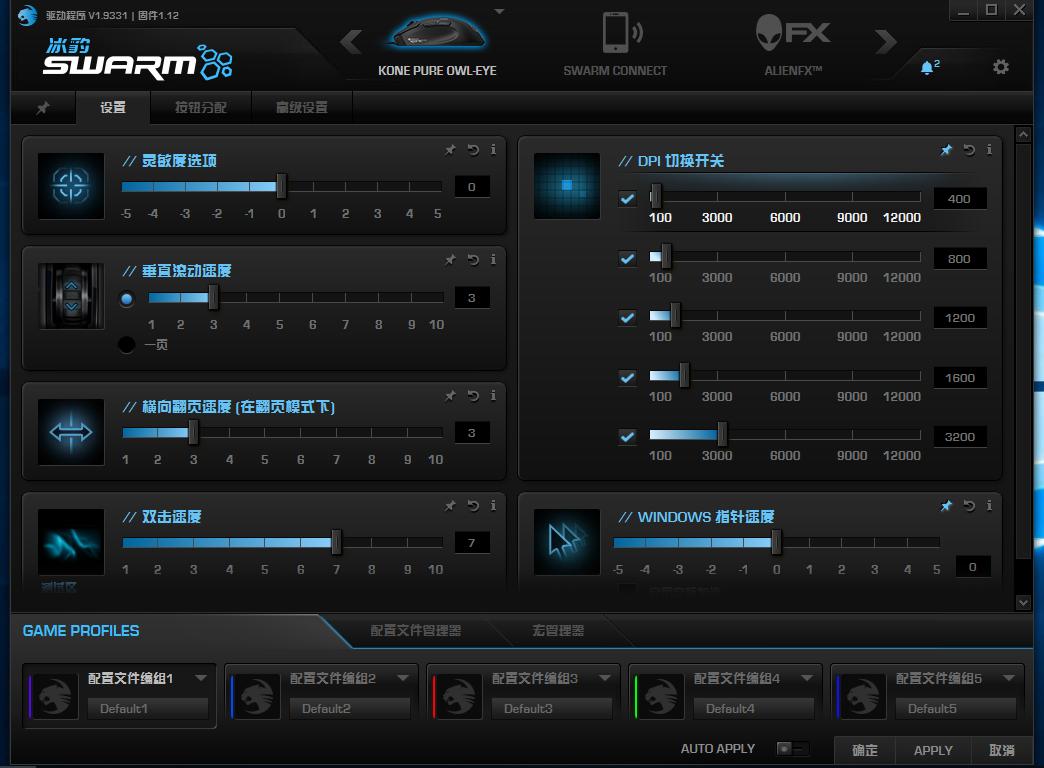
Task: Expand 配置文件编组3 dropdown
Action: point(605,678)
